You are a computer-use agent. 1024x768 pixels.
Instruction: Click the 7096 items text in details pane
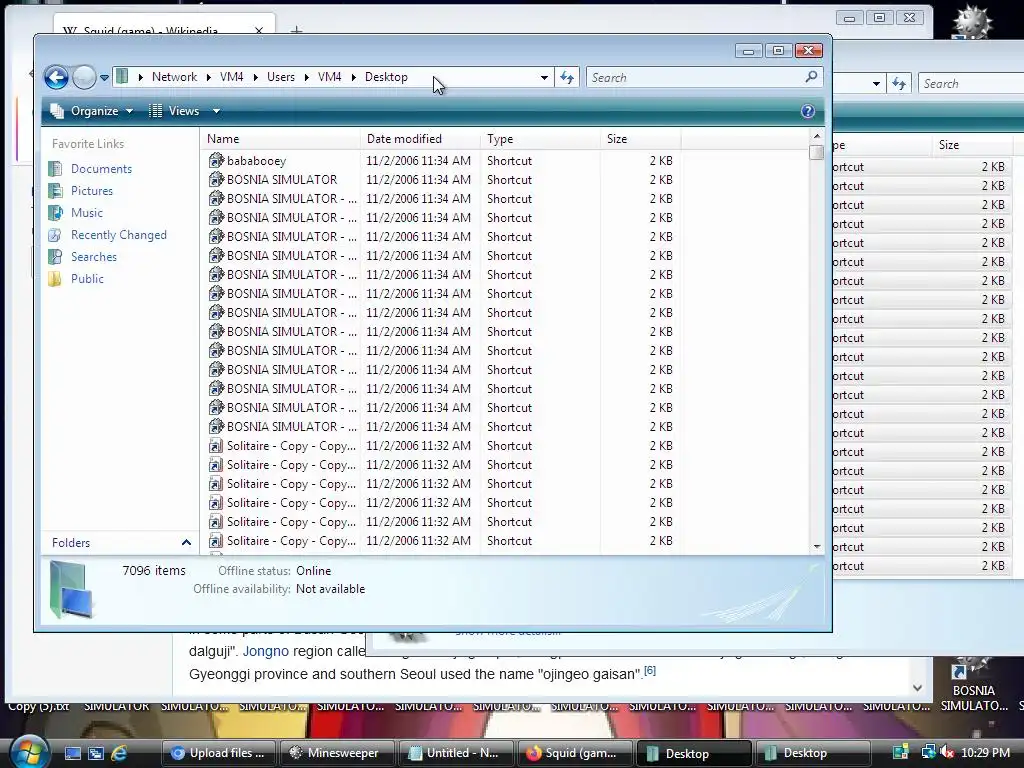click(154, 570)
